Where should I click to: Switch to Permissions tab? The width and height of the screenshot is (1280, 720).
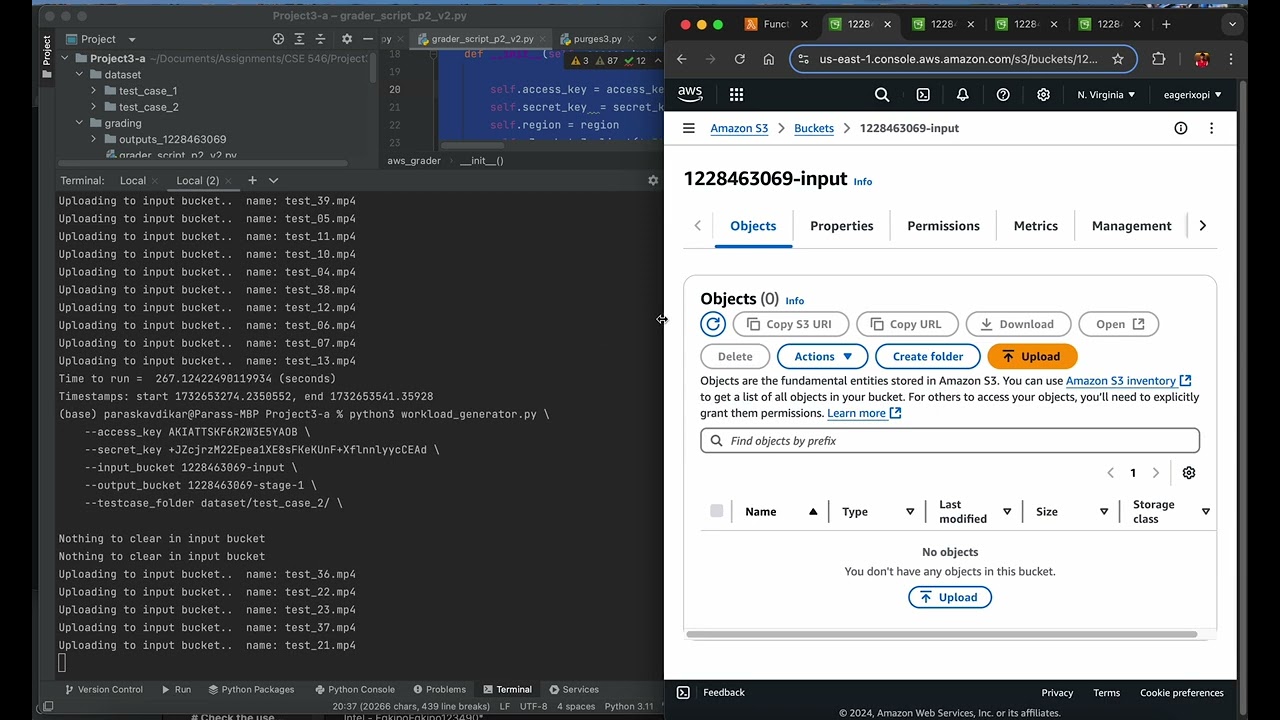click(943, 226)
